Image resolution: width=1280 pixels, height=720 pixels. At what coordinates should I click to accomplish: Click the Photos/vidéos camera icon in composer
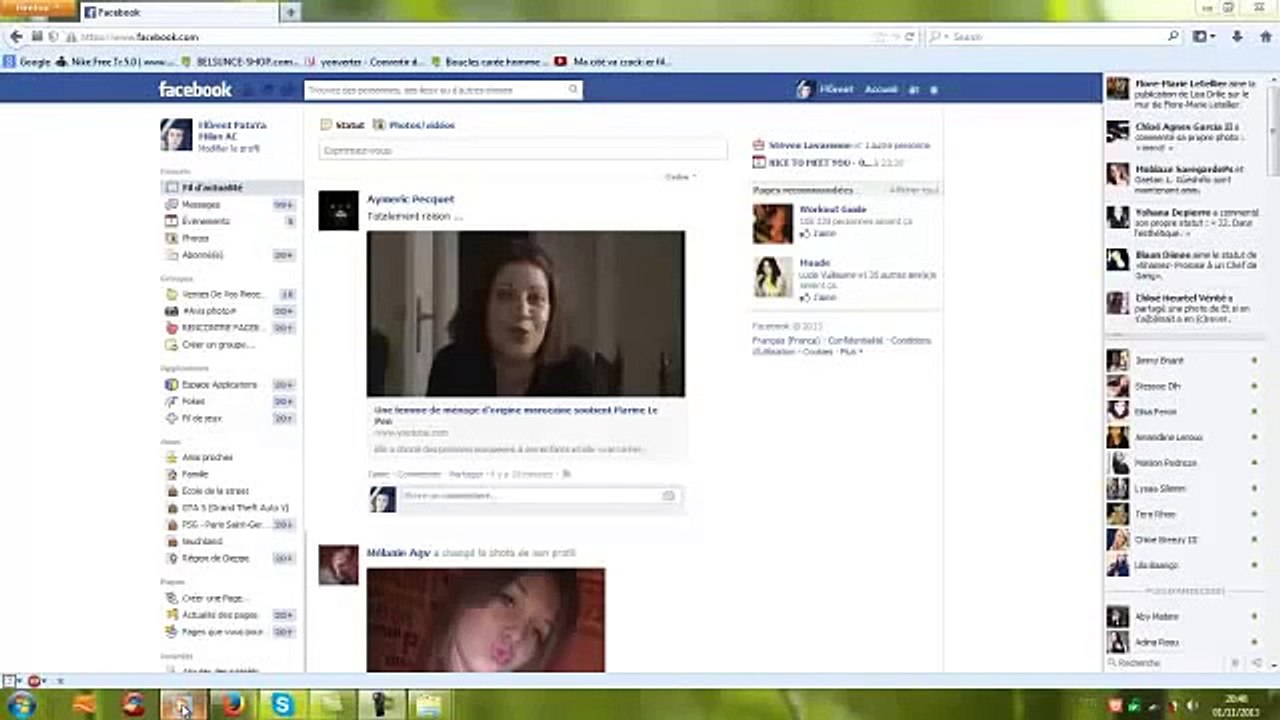pyautogui.click(x=379, y=125)
